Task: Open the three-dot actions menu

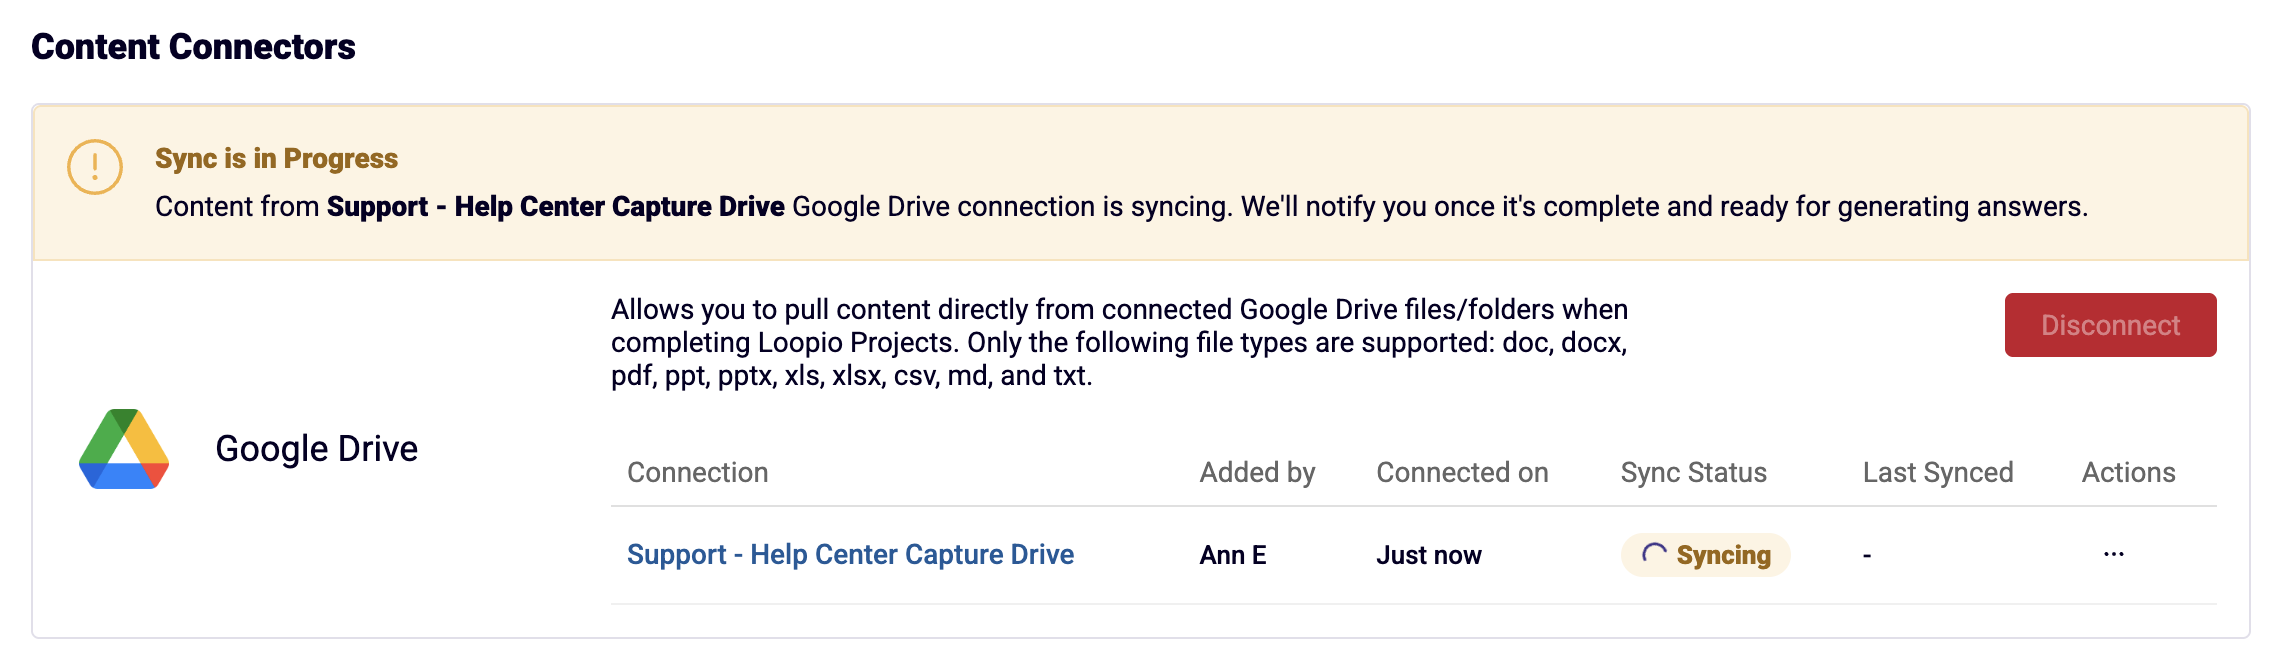Action: 2113,554
